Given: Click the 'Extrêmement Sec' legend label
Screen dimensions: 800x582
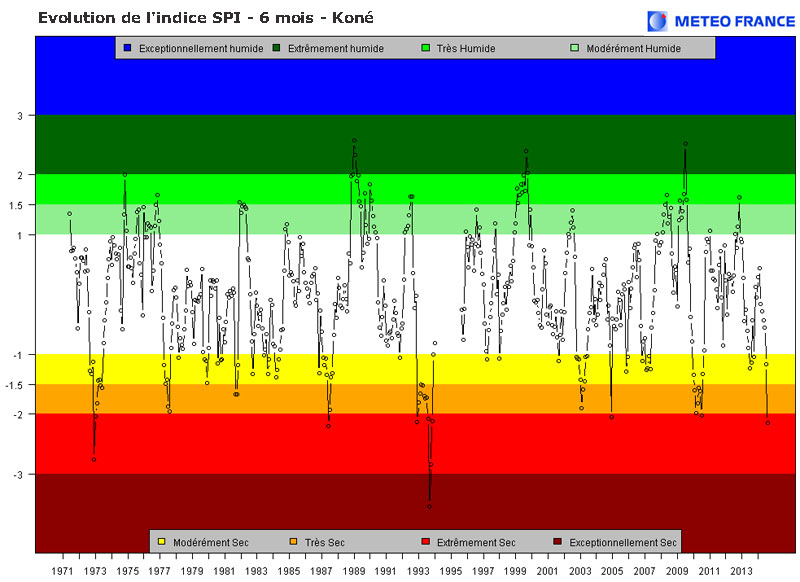Looking at the screenshot, I should (x=476, y=543).
